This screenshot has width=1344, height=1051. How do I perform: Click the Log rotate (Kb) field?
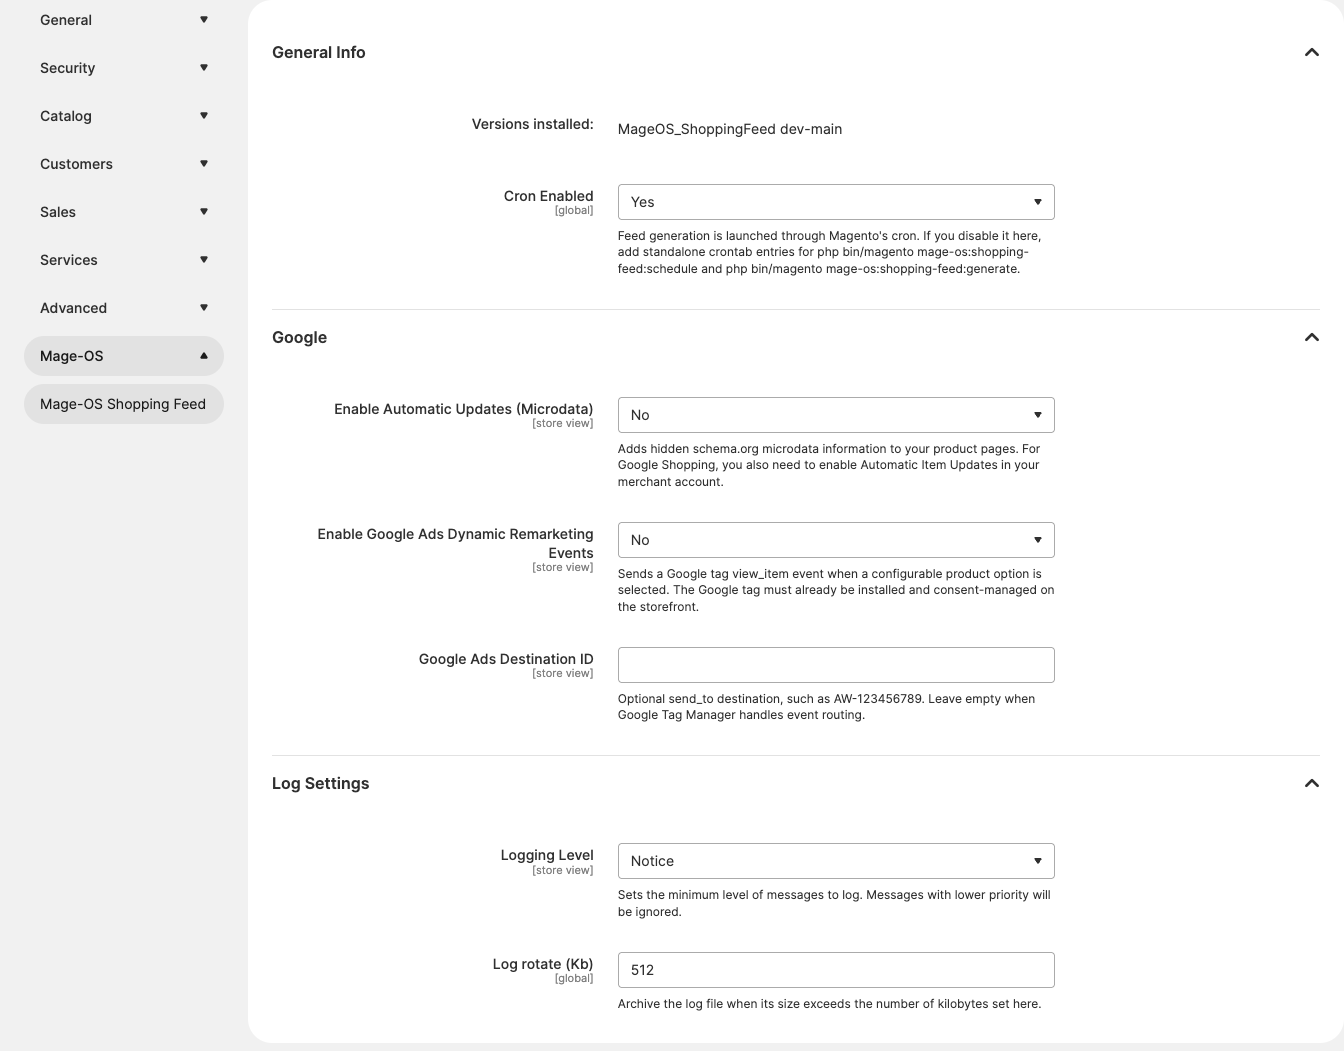tap(836, 970)
